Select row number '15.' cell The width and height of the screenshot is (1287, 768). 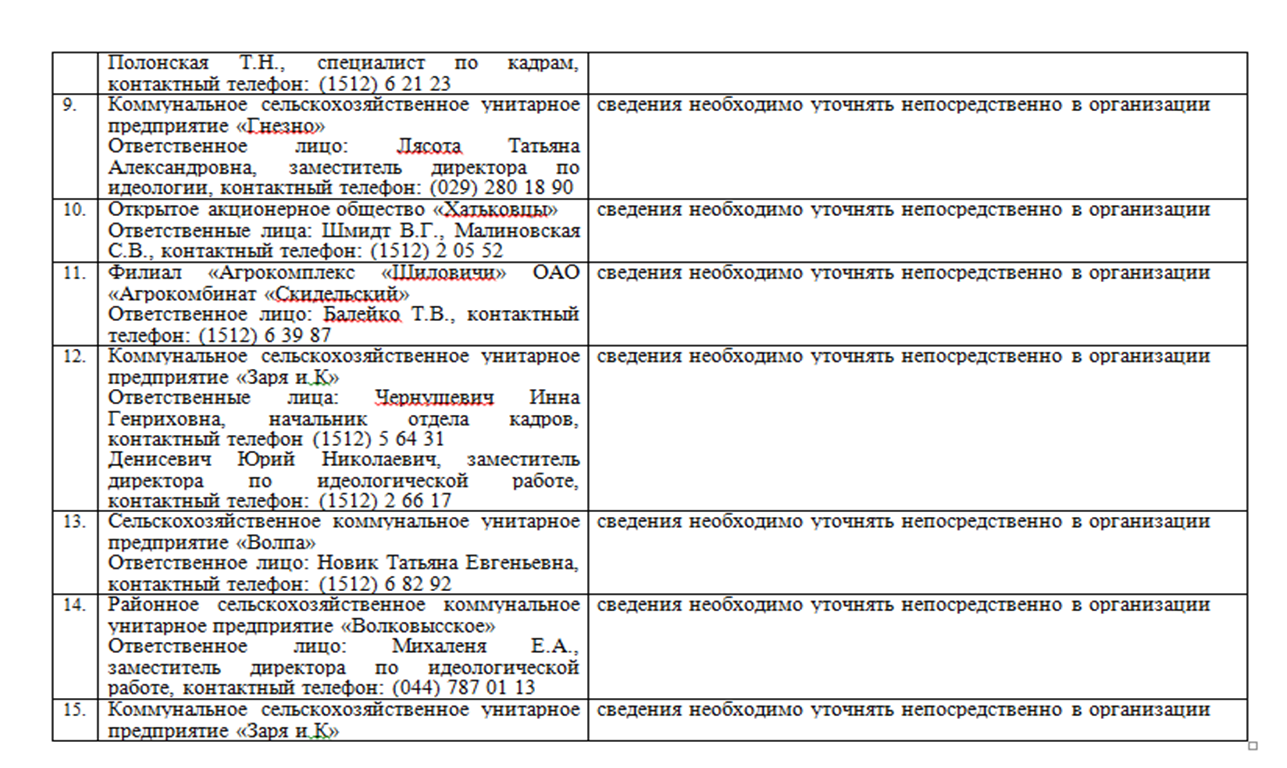click(76, 720)
